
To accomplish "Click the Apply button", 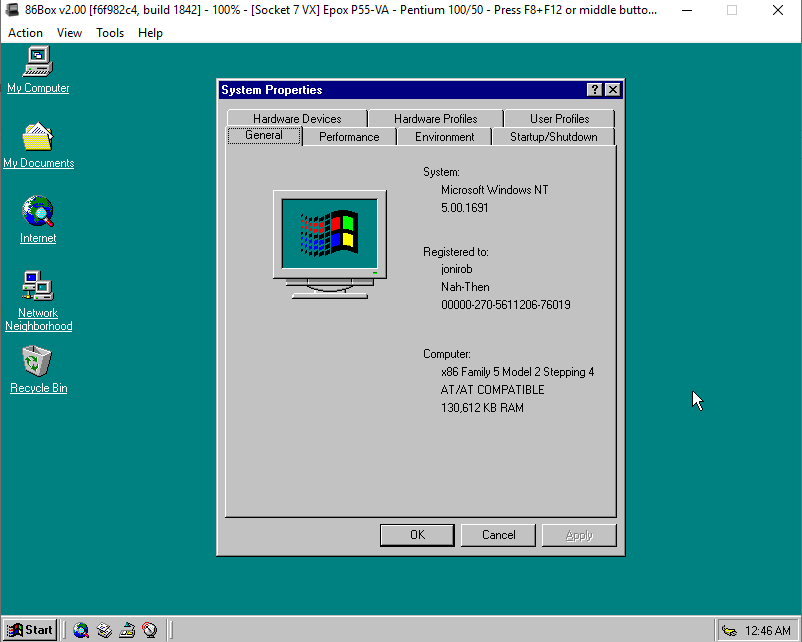I will 579,535.
